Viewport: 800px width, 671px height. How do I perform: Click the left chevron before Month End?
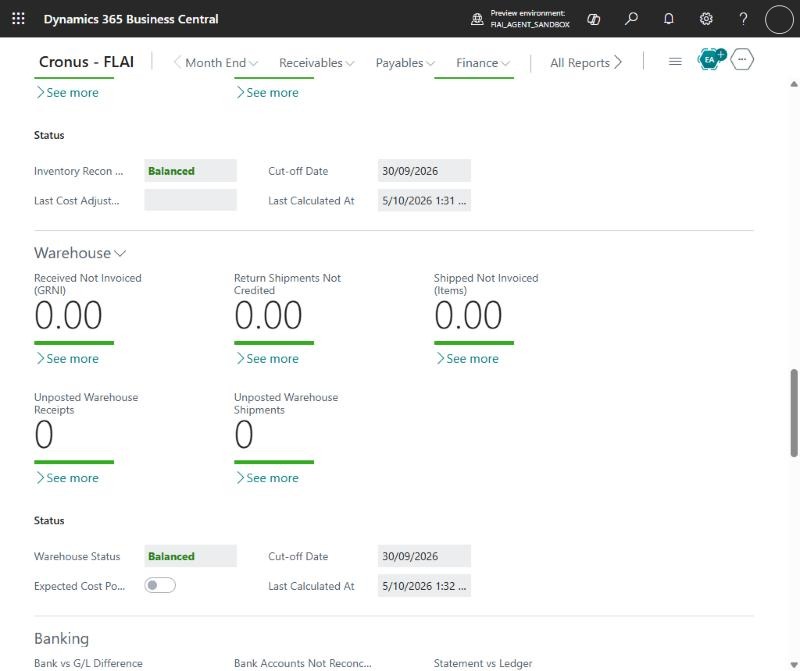(177, 62)
